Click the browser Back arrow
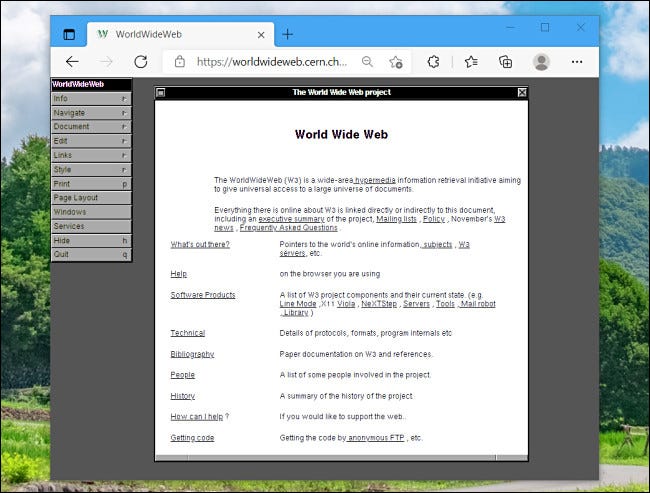 [72, 62]
